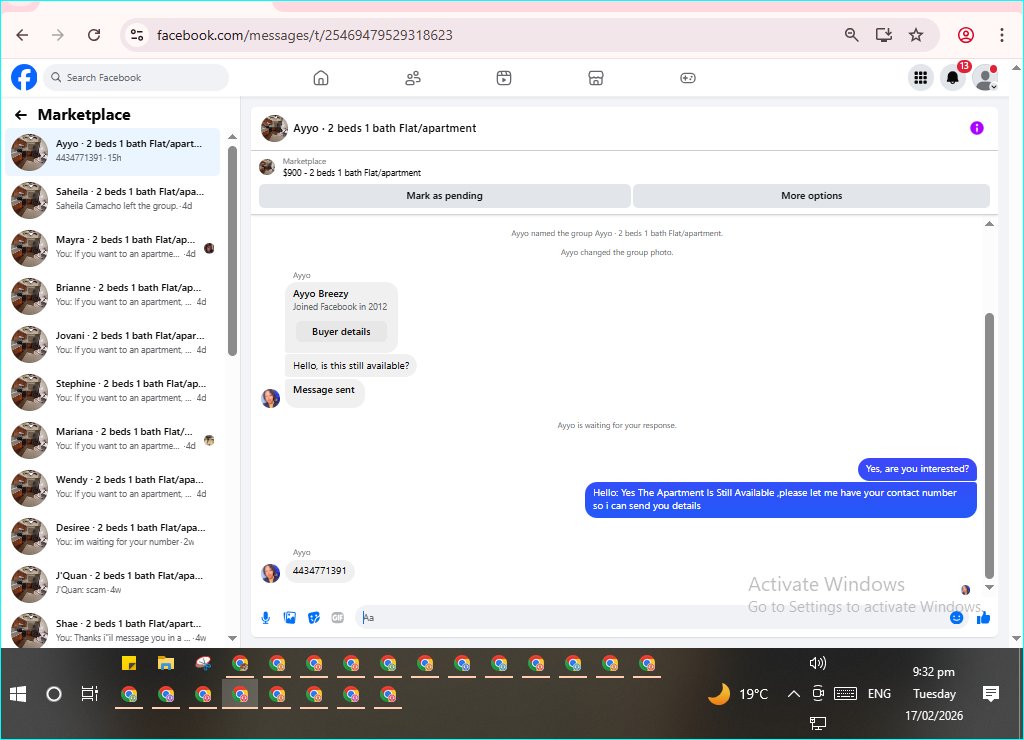Open conversation information purple icon
The height and width of the screenshot is (740, 1024).
[x=976, y=128]
